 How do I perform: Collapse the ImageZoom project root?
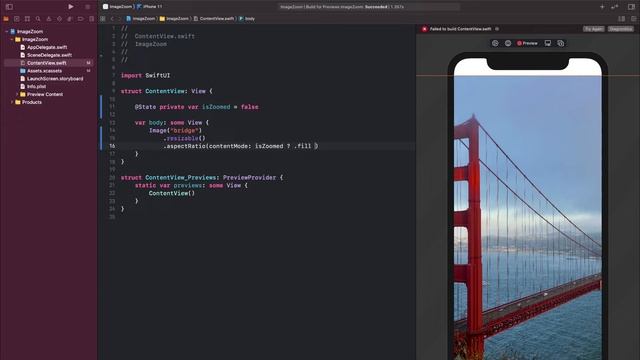click(x=7, y=31)
